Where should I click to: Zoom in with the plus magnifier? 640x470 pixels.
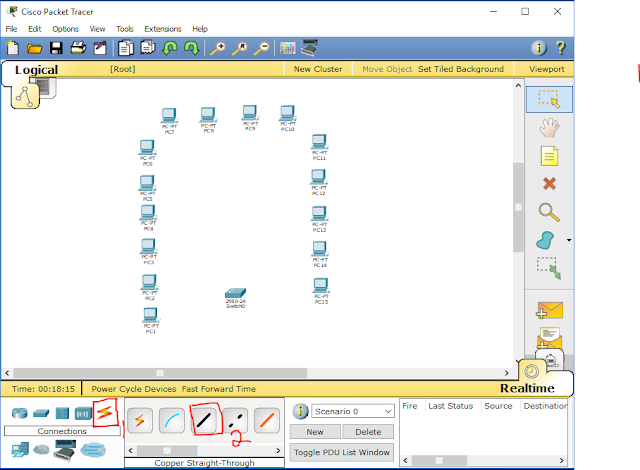(218, 48)
